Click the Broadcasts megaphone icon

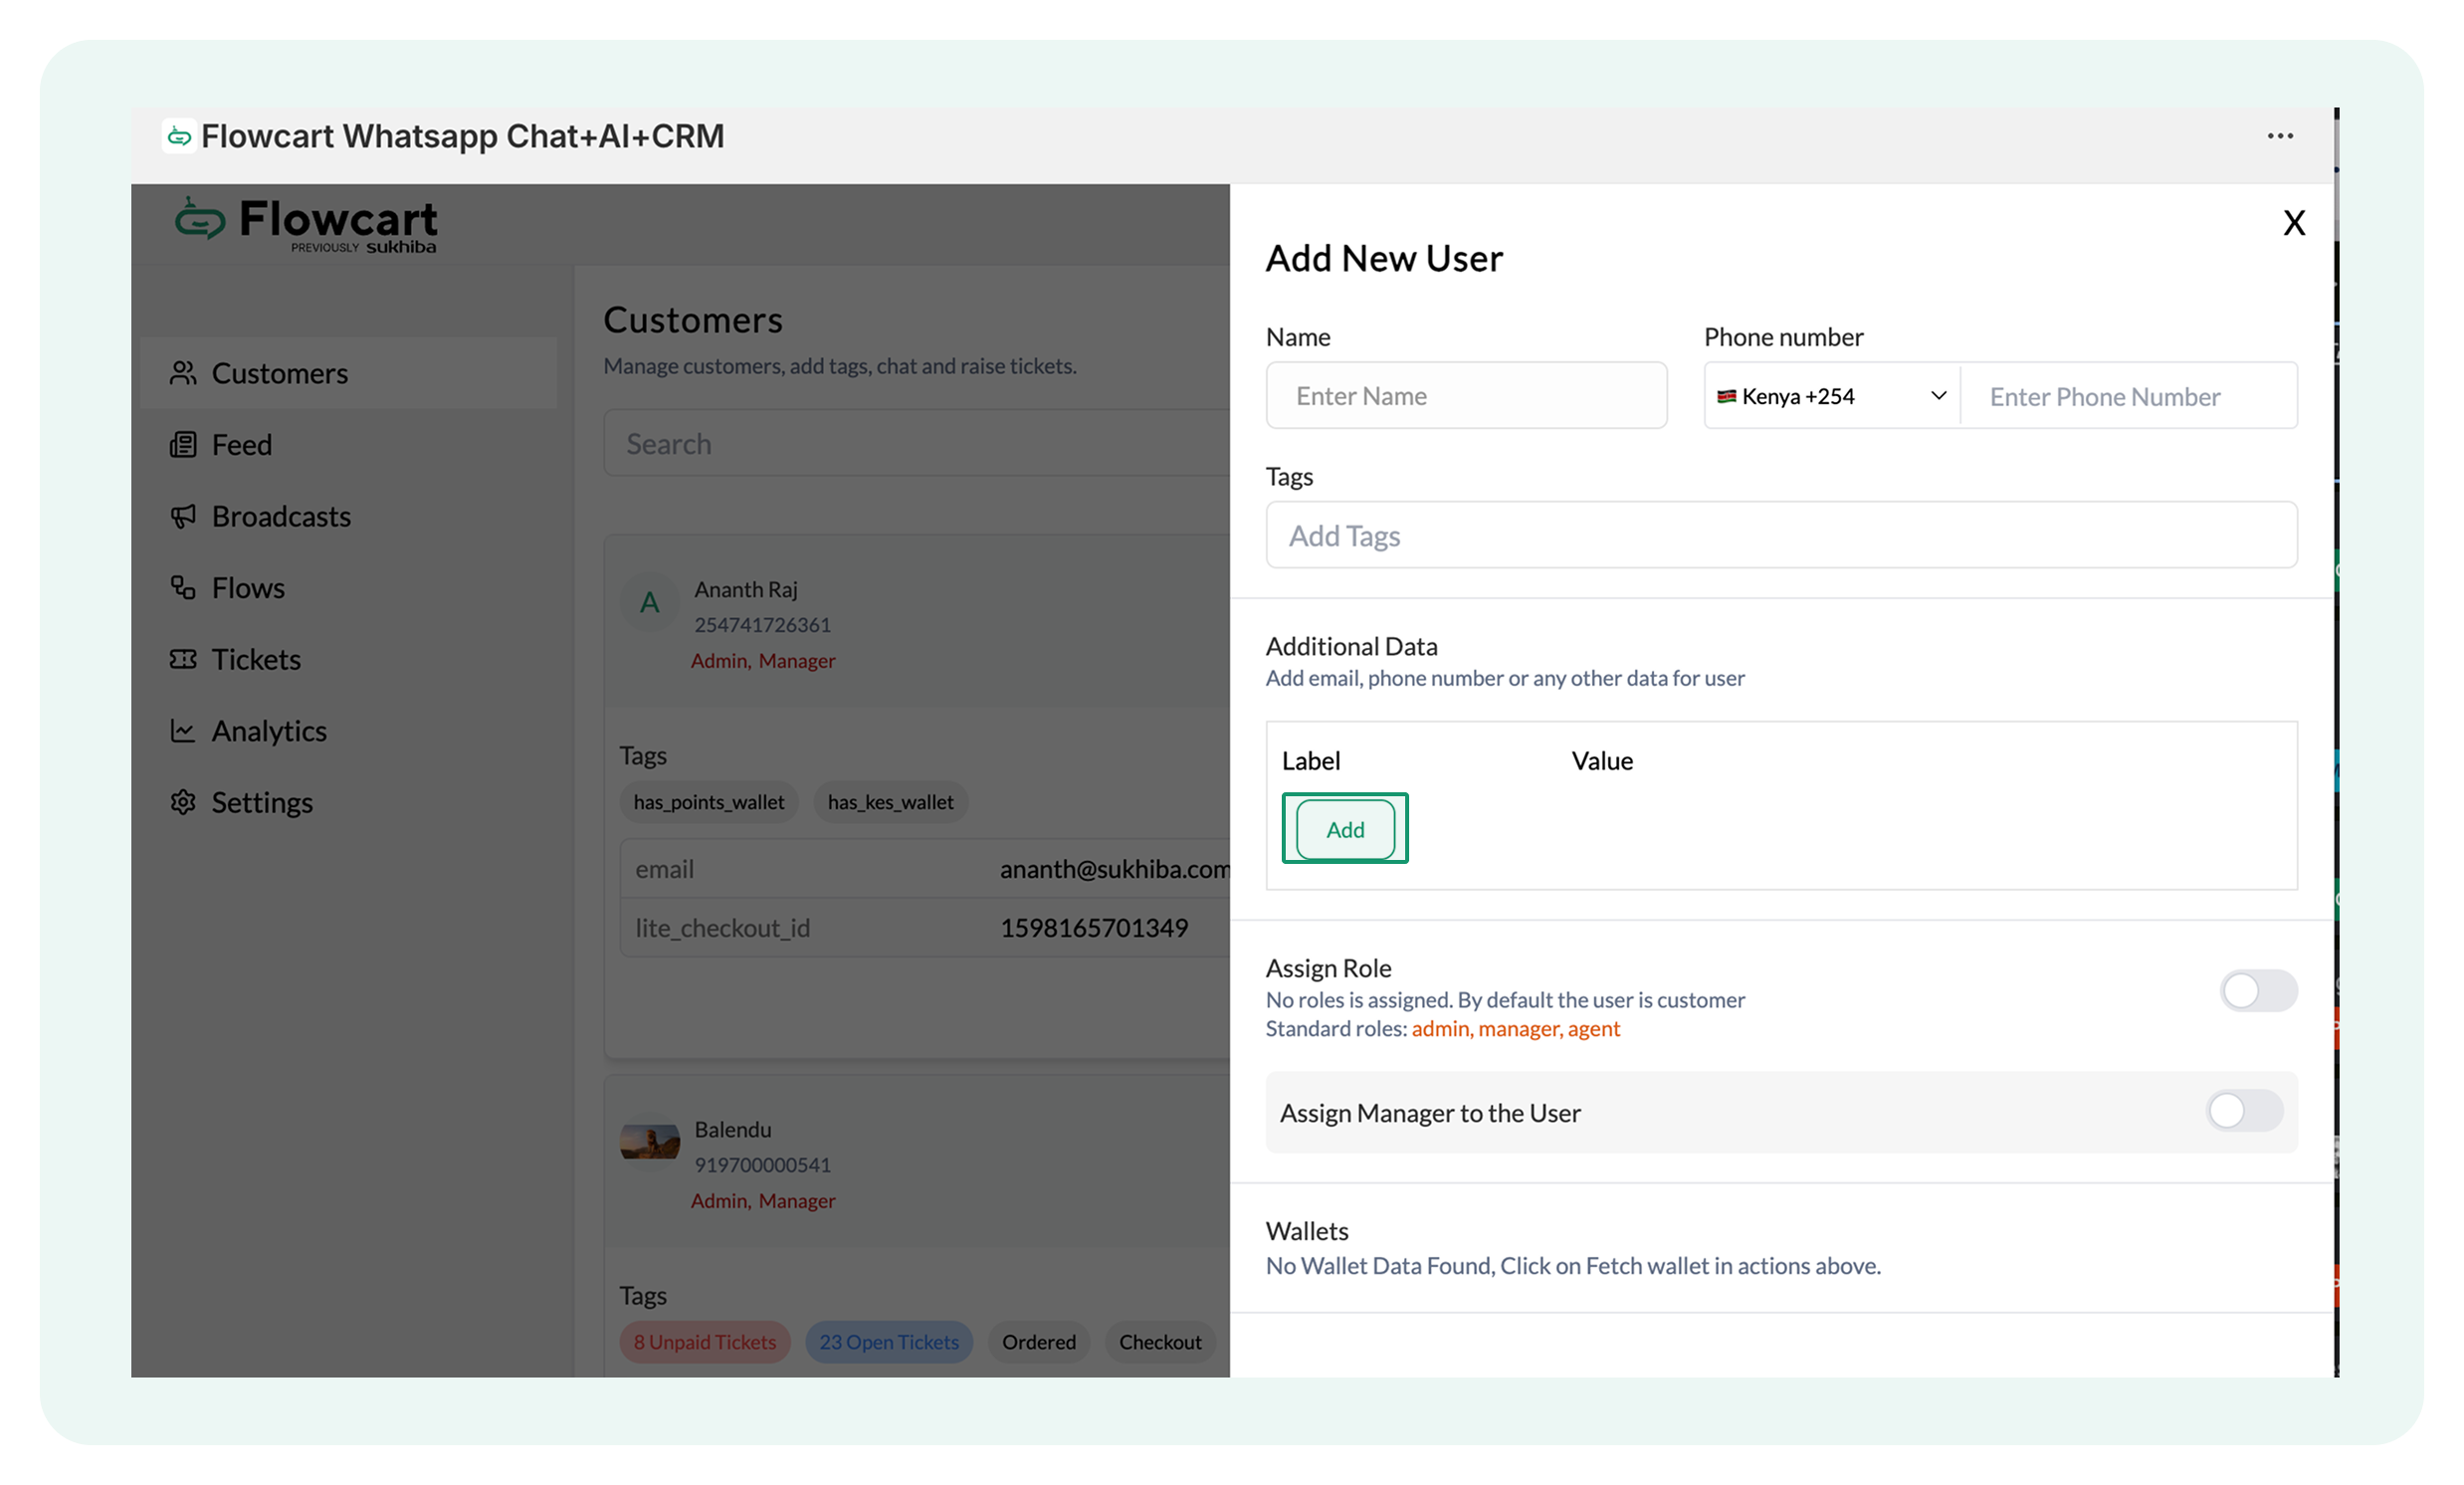182,516
